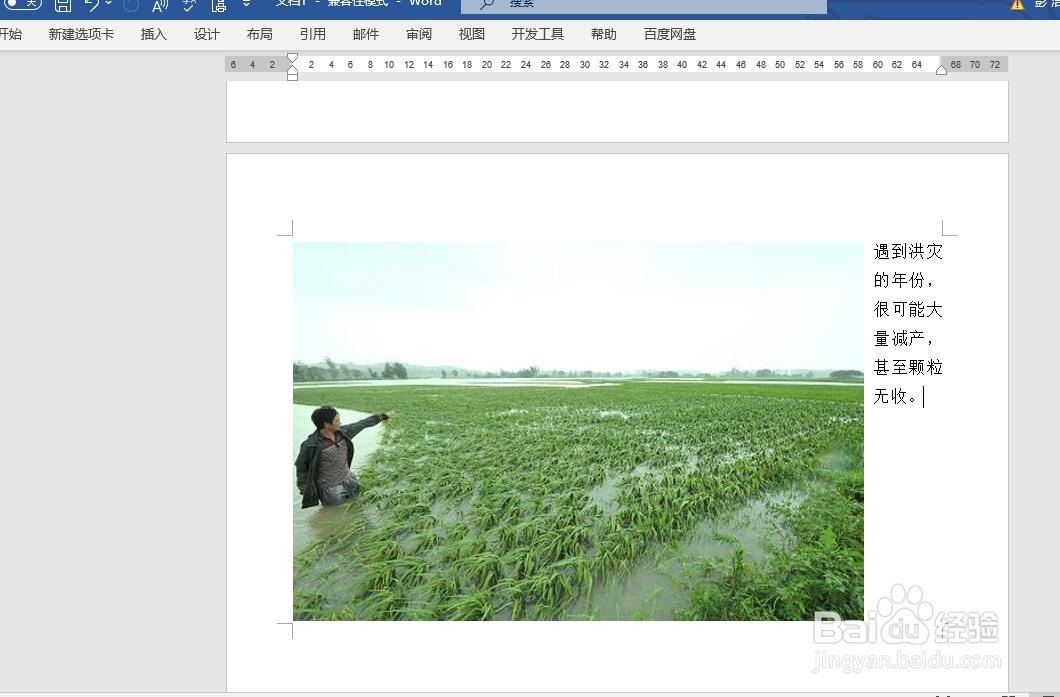The height and width of the screenshot is (697, 1060).
Task: Click the Undo arrow icon
Action: pos(93,5)
